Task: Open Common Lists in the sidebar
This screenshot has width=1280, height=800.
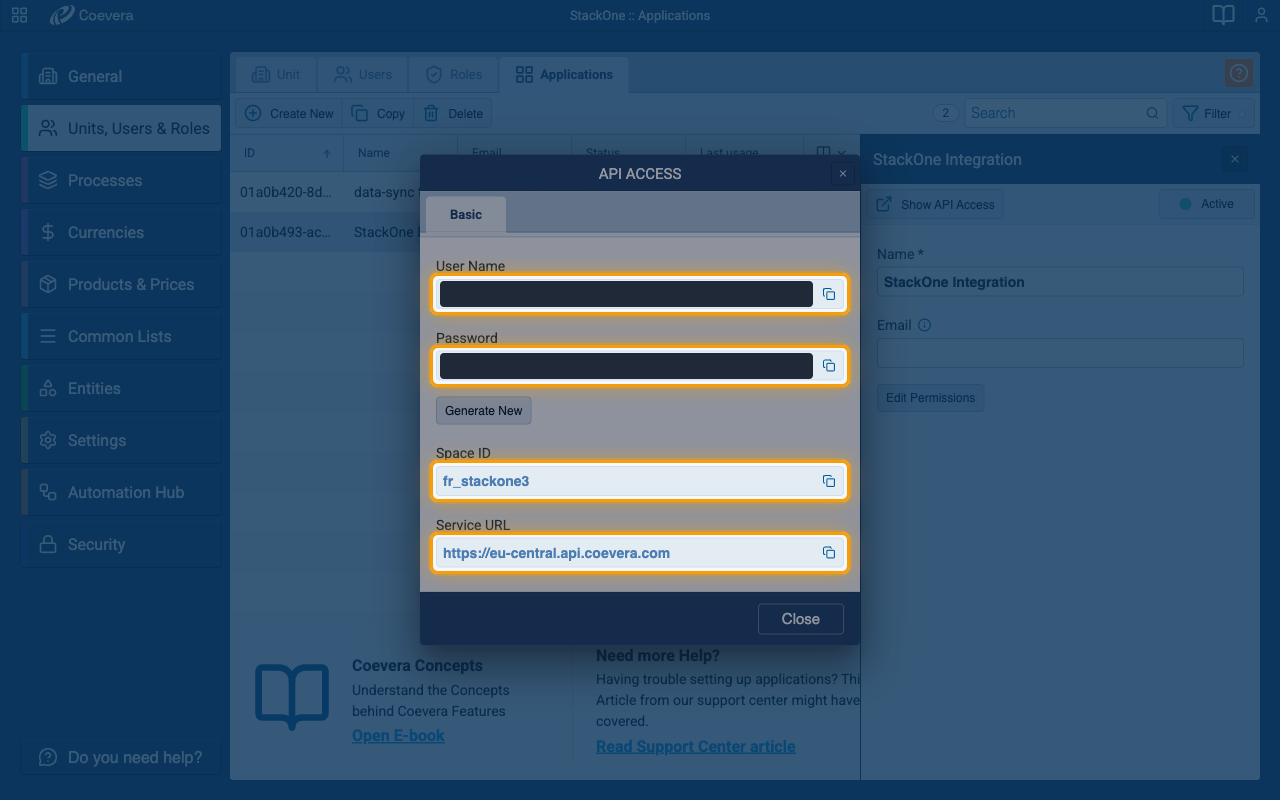Action: click(x=121, y=337)
